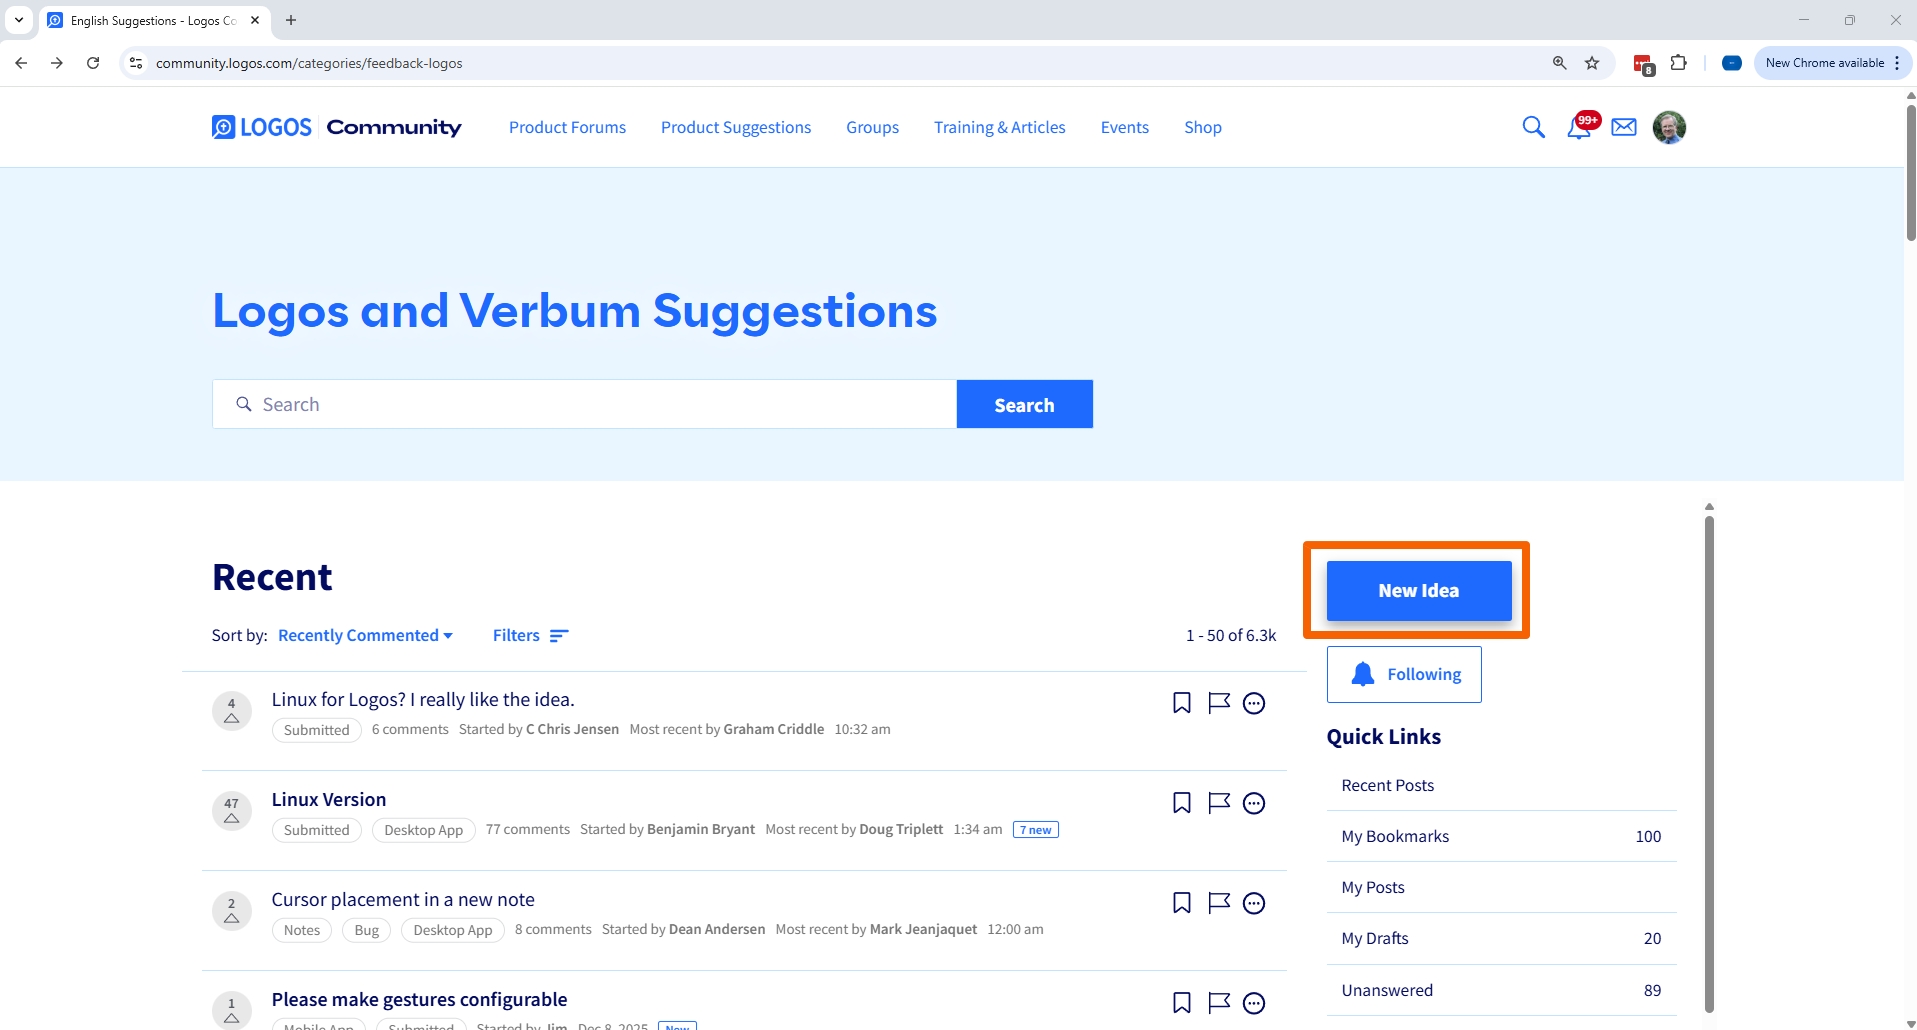Open Cursor placement in a new note

click(x=403, y=899)
